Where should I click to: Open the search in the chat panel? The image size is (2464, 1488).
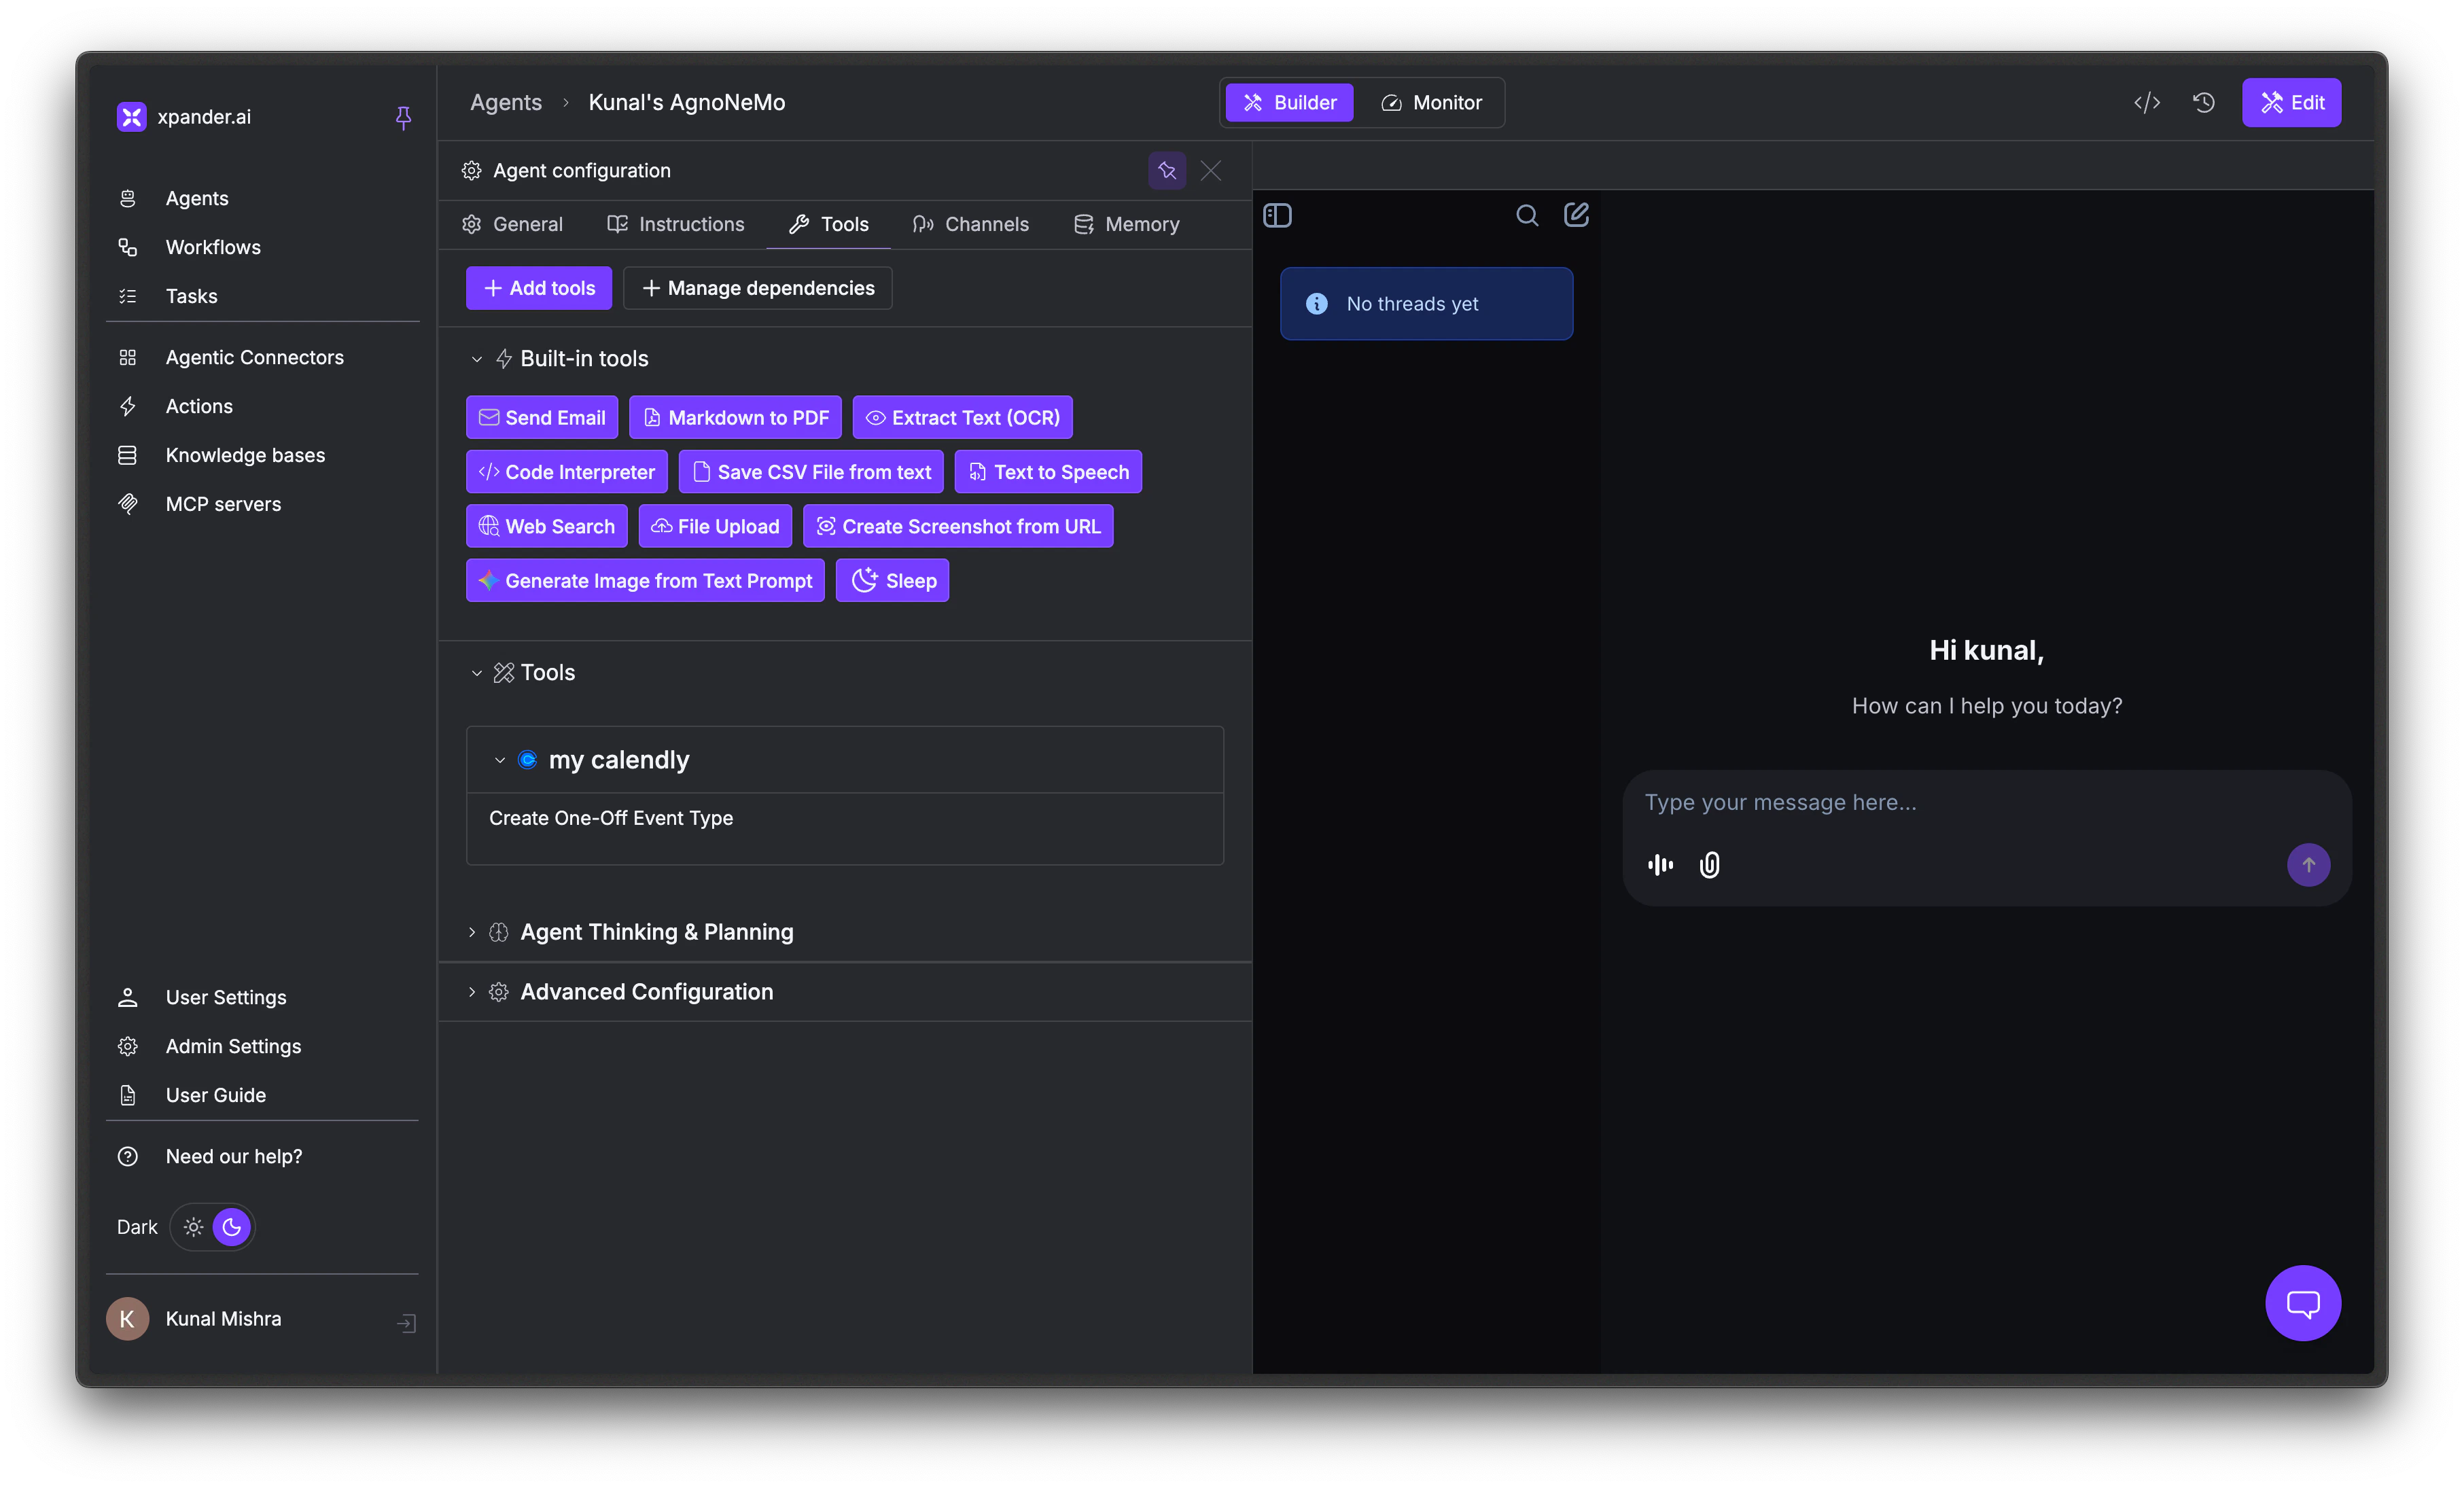click(1527, 215)
